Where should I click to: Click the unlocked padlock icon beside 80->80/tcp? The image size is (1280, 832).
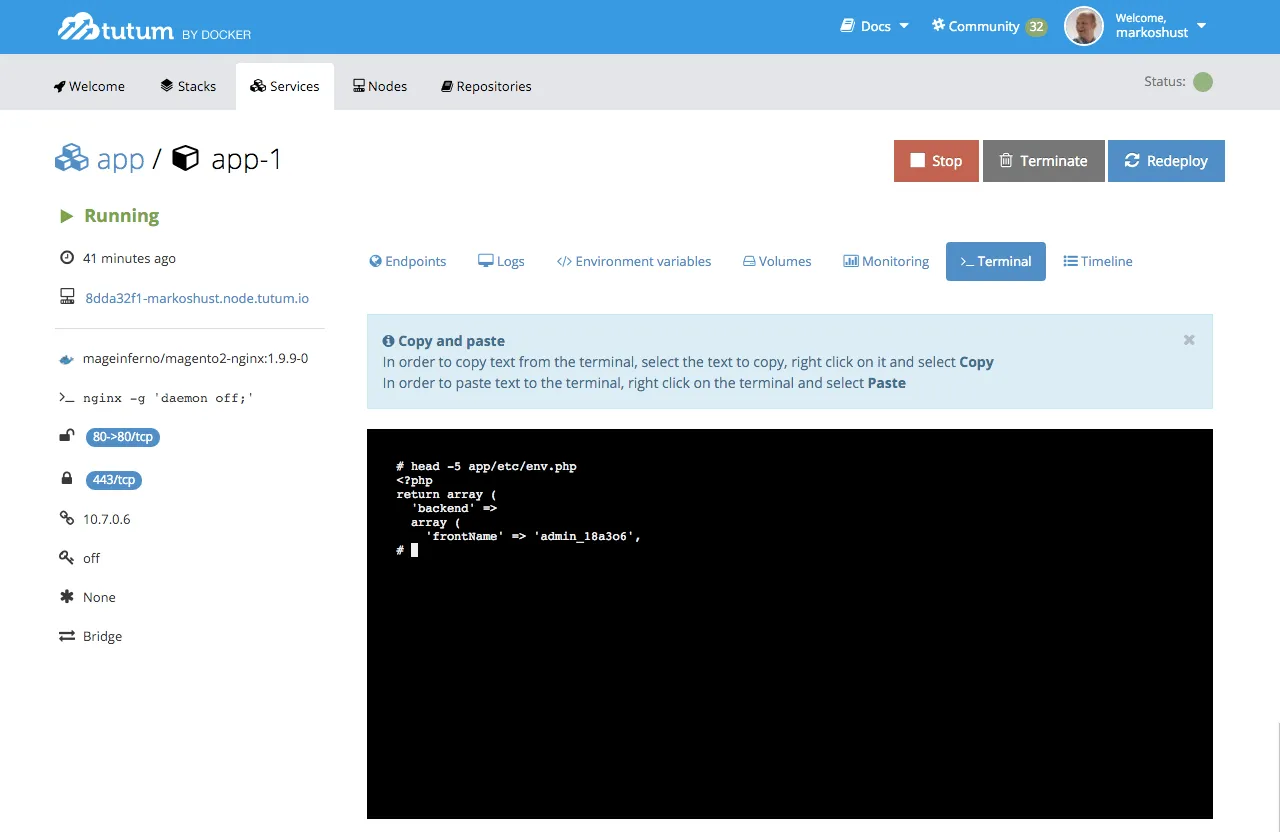coord(67,436)
